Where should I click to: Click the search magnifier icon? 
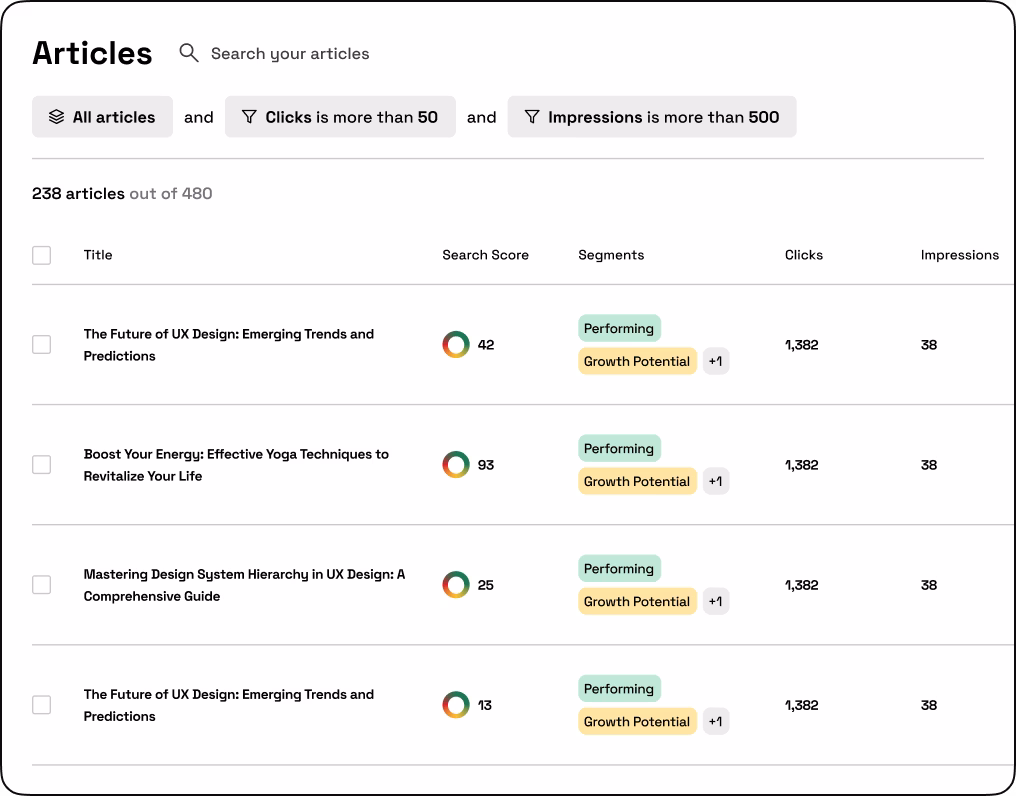point(188,53)
